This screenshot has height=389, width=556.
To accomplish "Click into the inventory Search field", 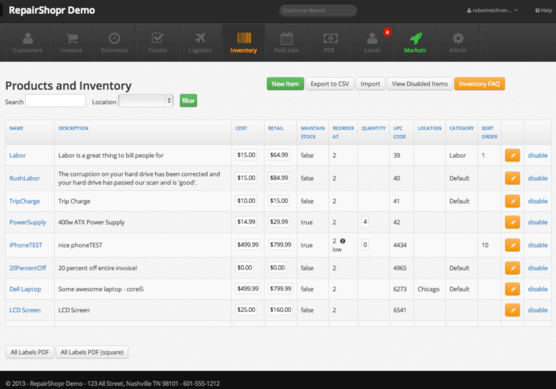I will coord(56,101).
